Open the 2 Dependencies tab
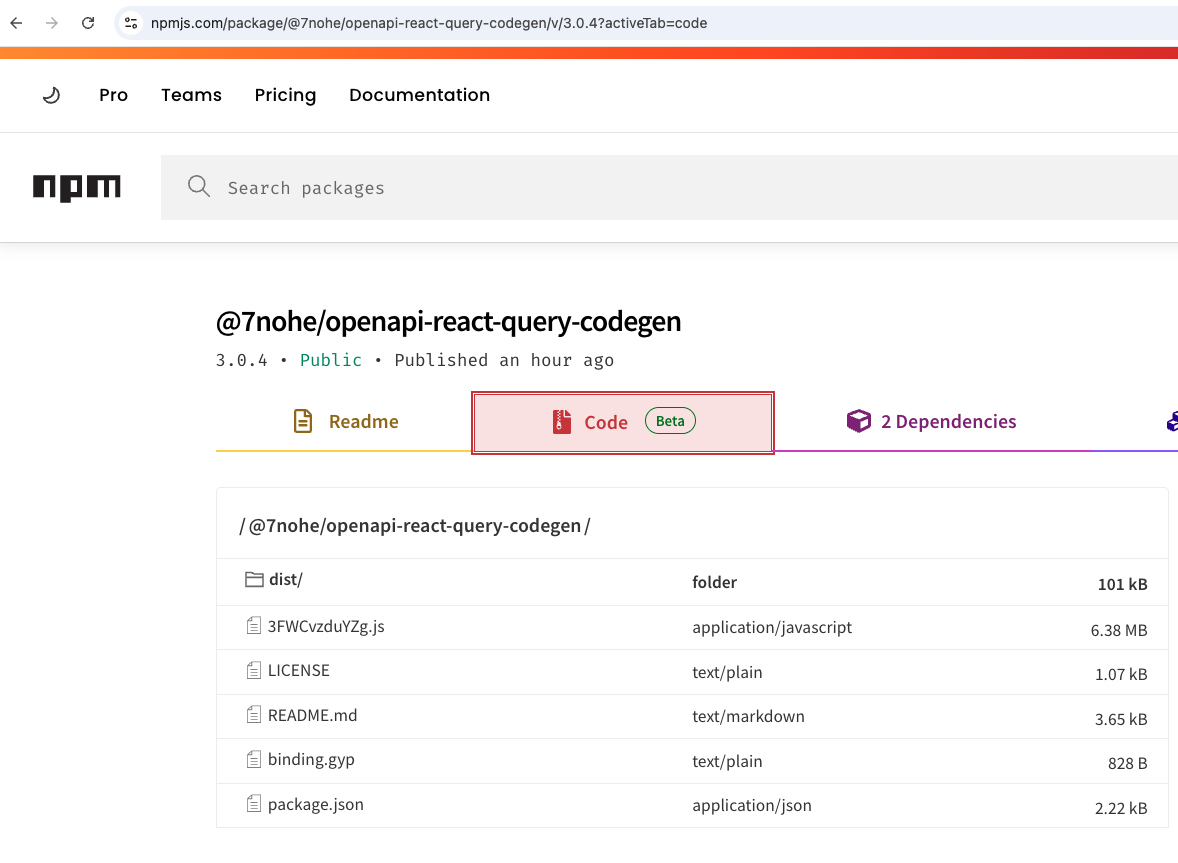Screen dimensions: 1178x863 pos(932,421)
